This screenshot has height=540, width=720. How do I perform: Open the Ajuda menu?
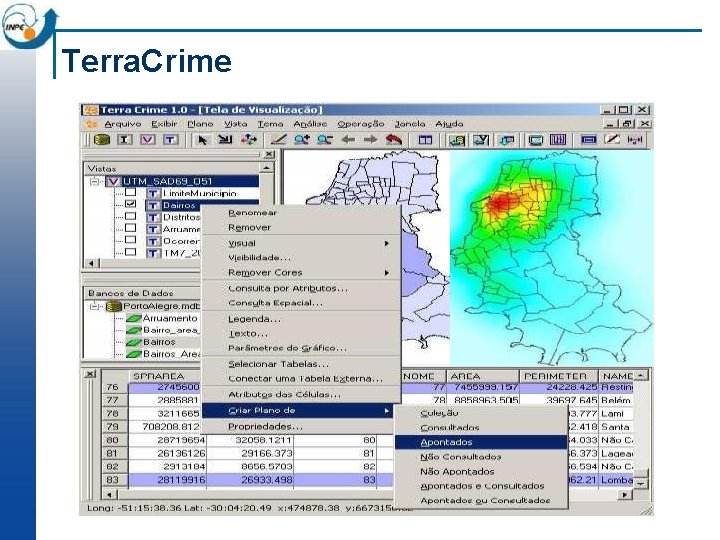click(449, 124)
